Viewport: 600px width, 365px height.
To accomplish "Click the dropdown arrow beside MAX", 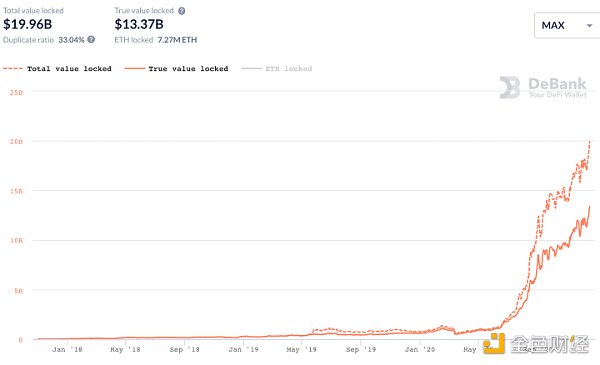I will tap(589, 26).
